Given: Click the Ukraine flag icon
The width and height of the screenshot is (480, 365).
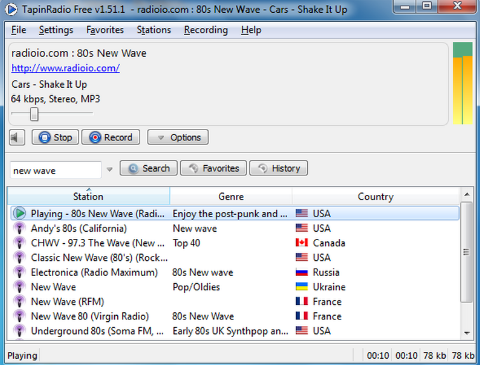Looking at the screenshot, I should (x=302, y=287).
